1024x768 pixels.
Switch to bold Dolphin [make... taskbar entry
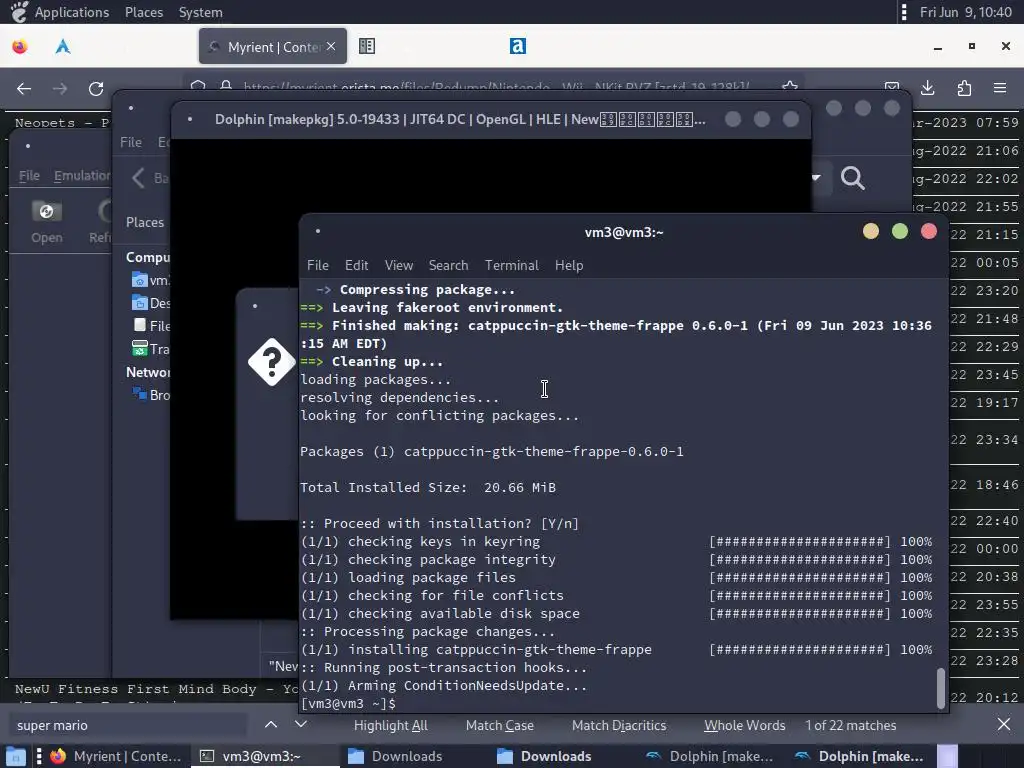[858, 756]
